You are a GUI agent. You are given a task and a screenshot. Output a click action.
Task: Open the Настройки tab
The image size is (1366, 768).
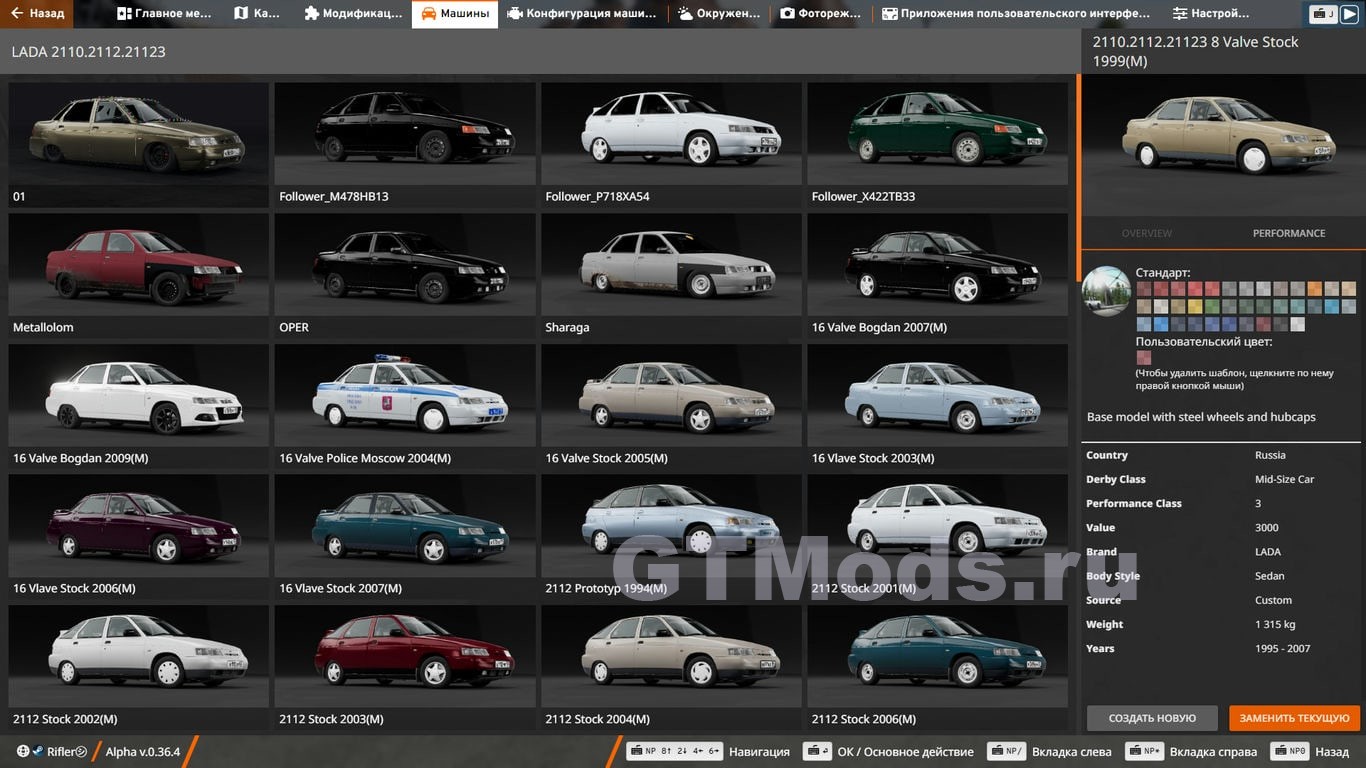1211,14
